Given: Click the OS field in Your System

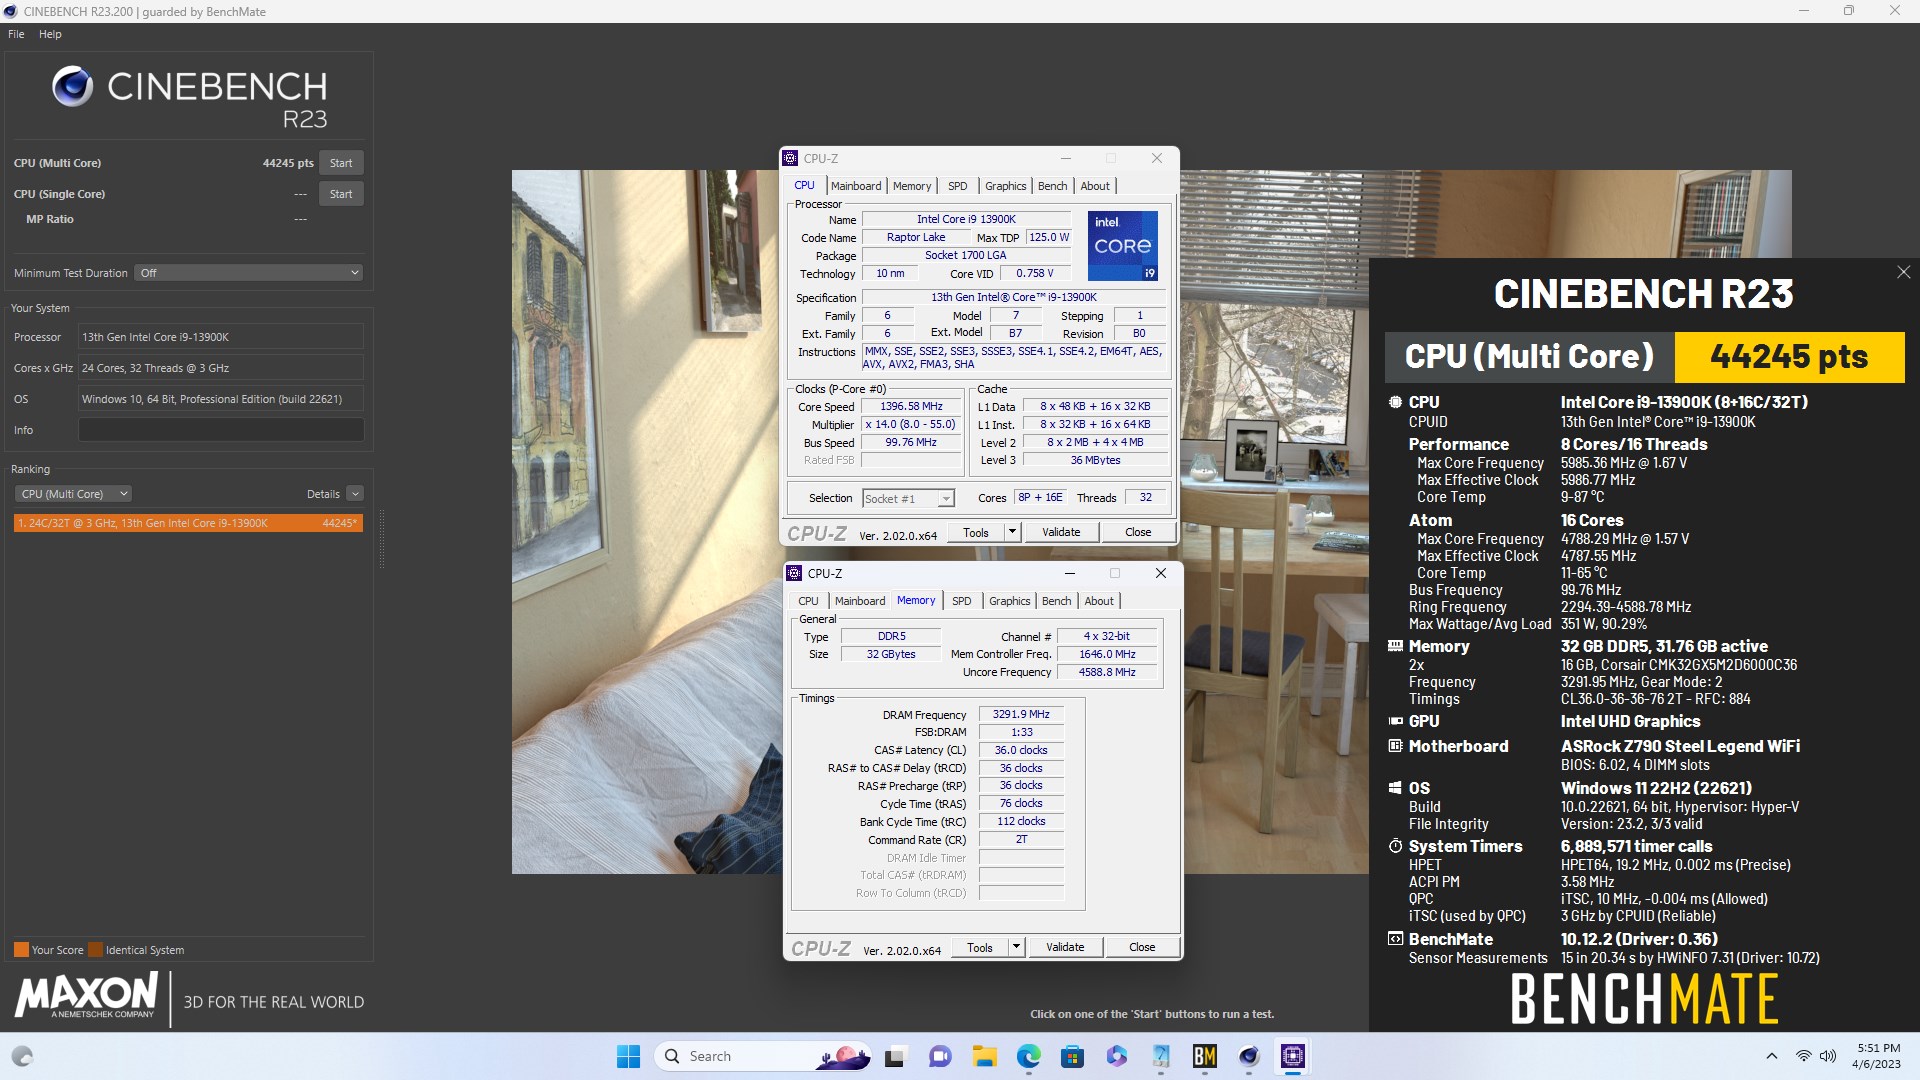Looking at the screenshot, I should (221, 399).
